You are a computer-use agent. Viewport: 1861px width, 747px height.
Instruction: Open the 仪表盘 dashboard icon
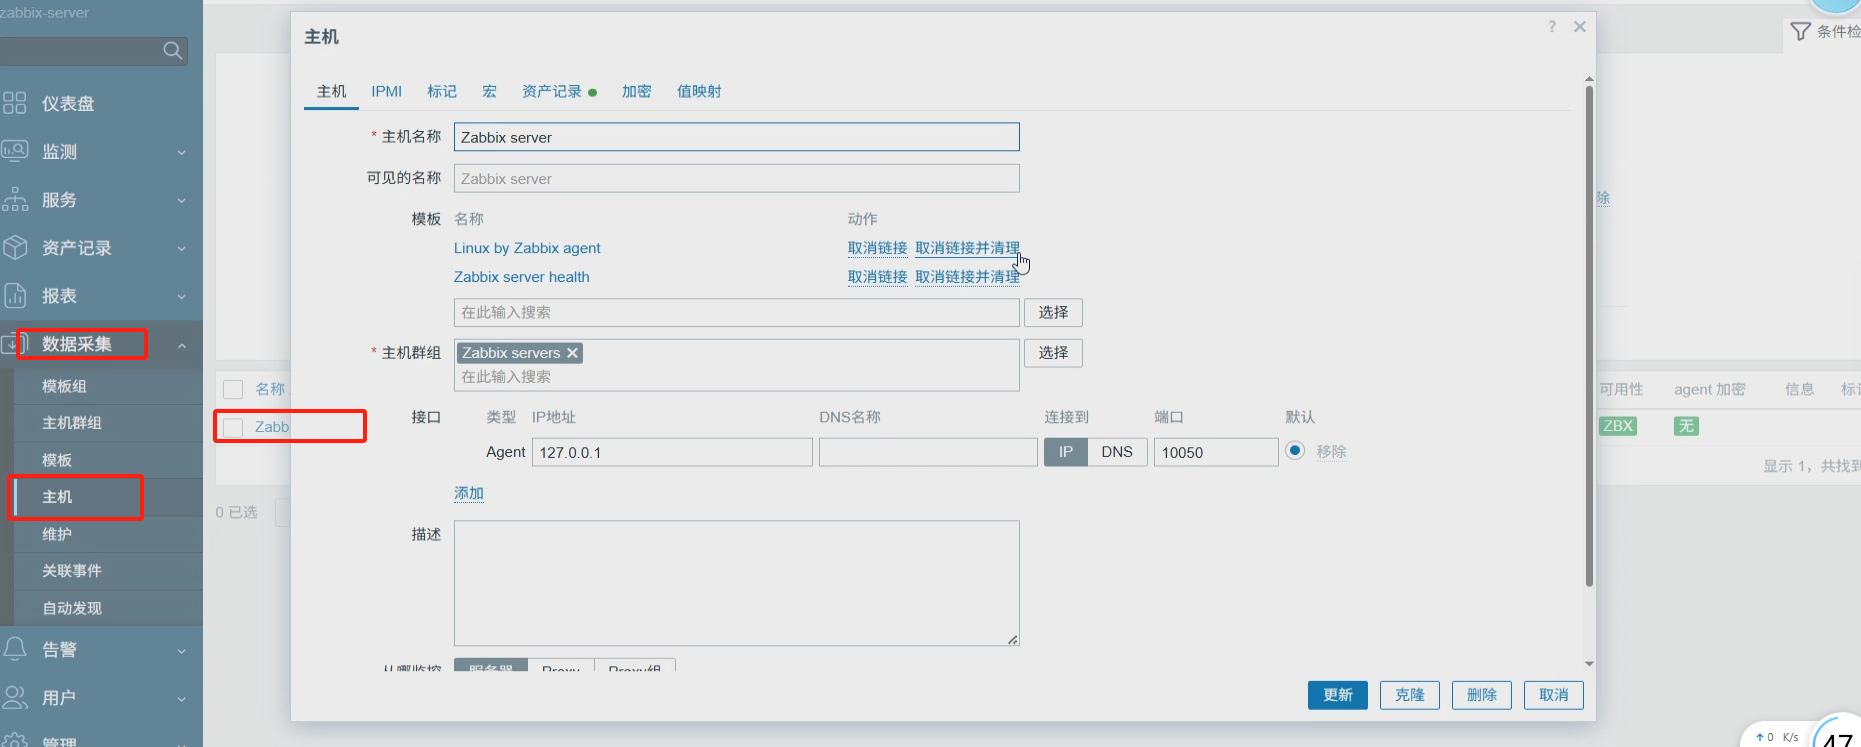point(14,103)
